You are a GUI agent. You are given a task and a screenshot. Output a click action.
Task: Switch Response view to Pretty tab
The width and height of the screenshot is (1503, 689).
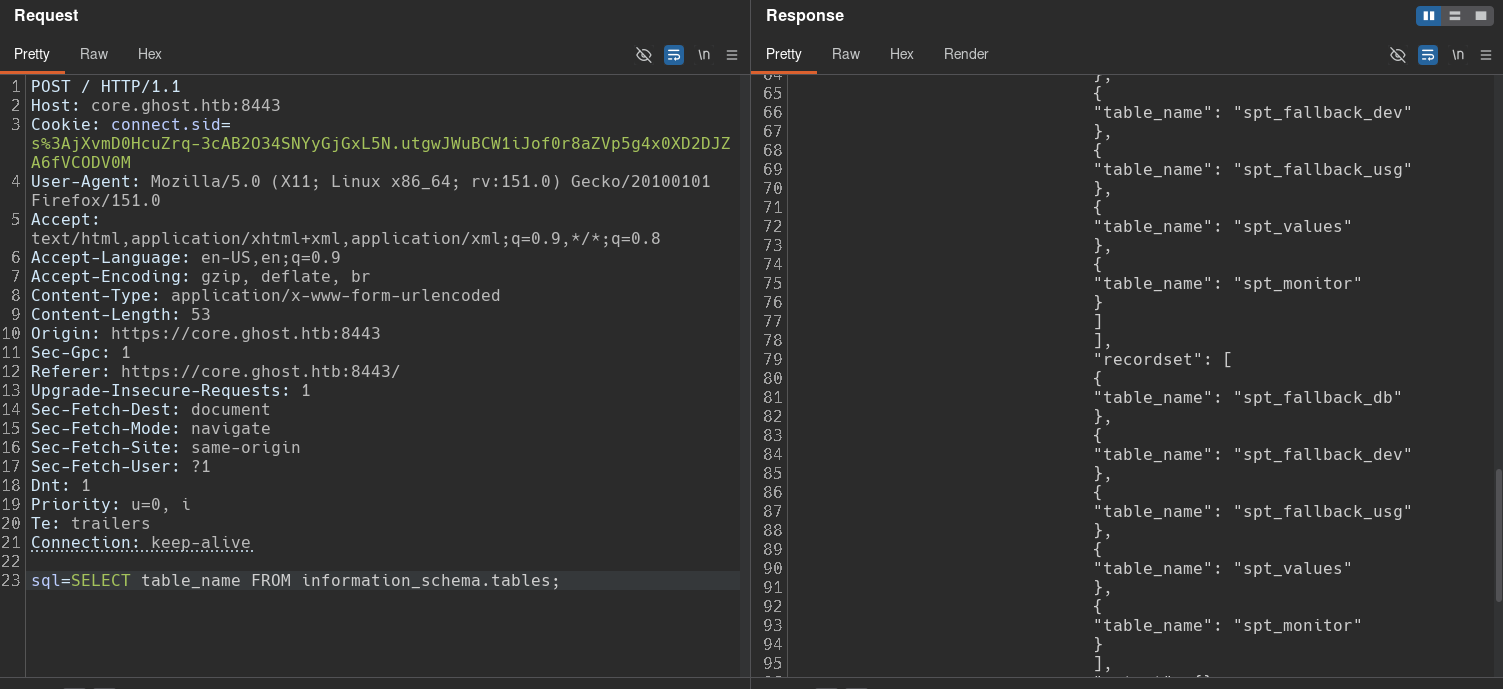coord(784,54)
